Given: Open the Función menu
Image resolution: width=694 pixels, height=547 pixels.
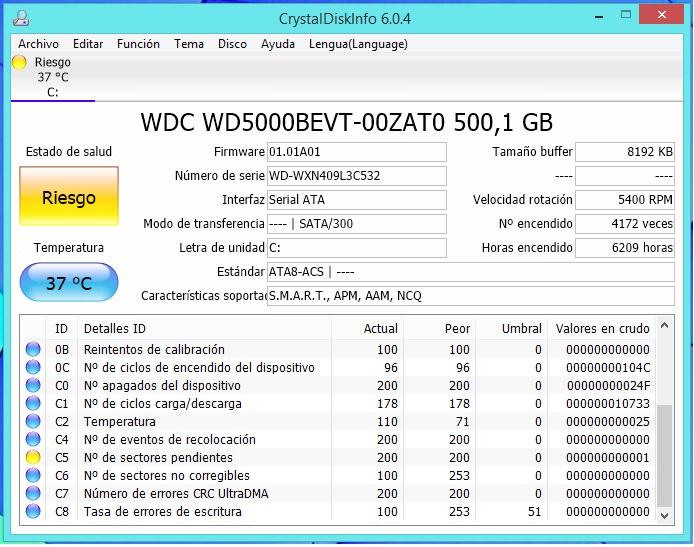Looking at the screenshot, I should coord(138,44).
